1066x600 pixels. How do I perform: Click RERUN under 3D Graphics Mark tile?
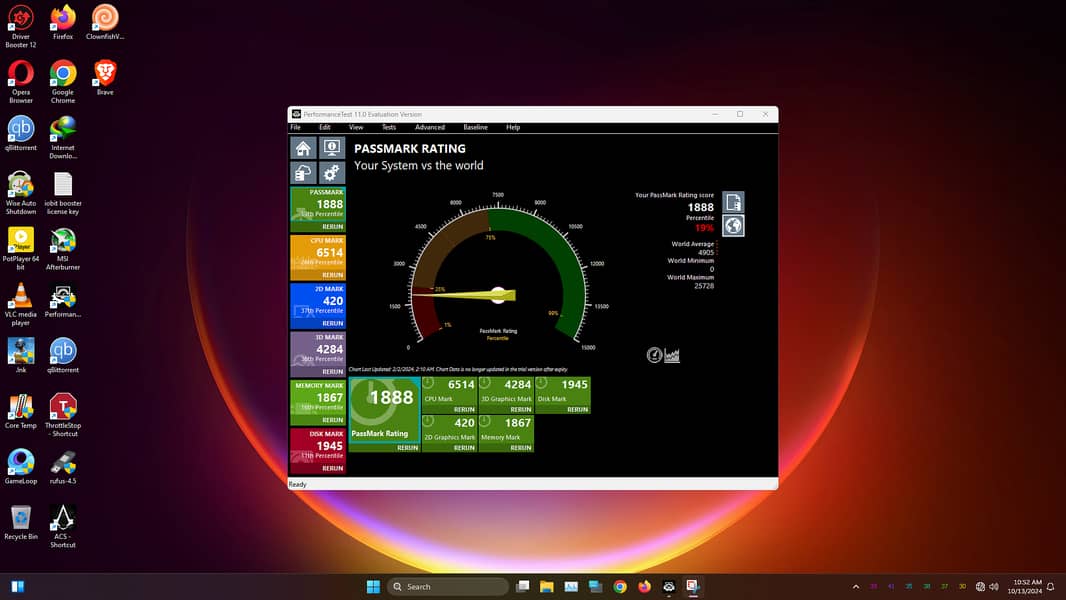(520, 410)
